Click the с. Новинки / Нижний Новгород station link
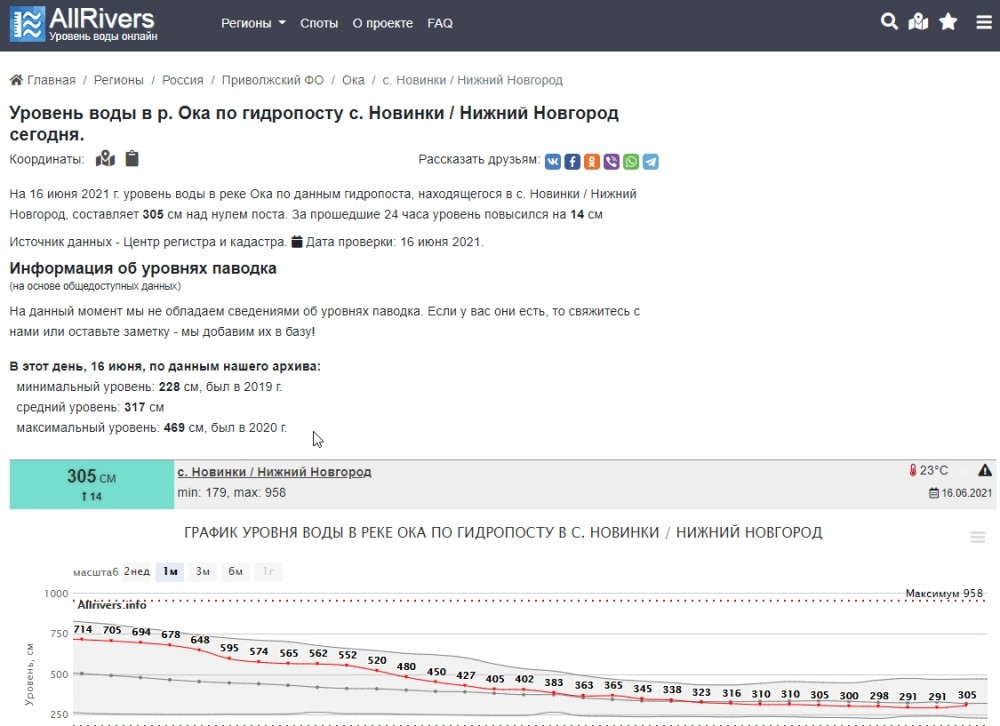Viewport: 1000px width, 726px height. coord(274,472)
